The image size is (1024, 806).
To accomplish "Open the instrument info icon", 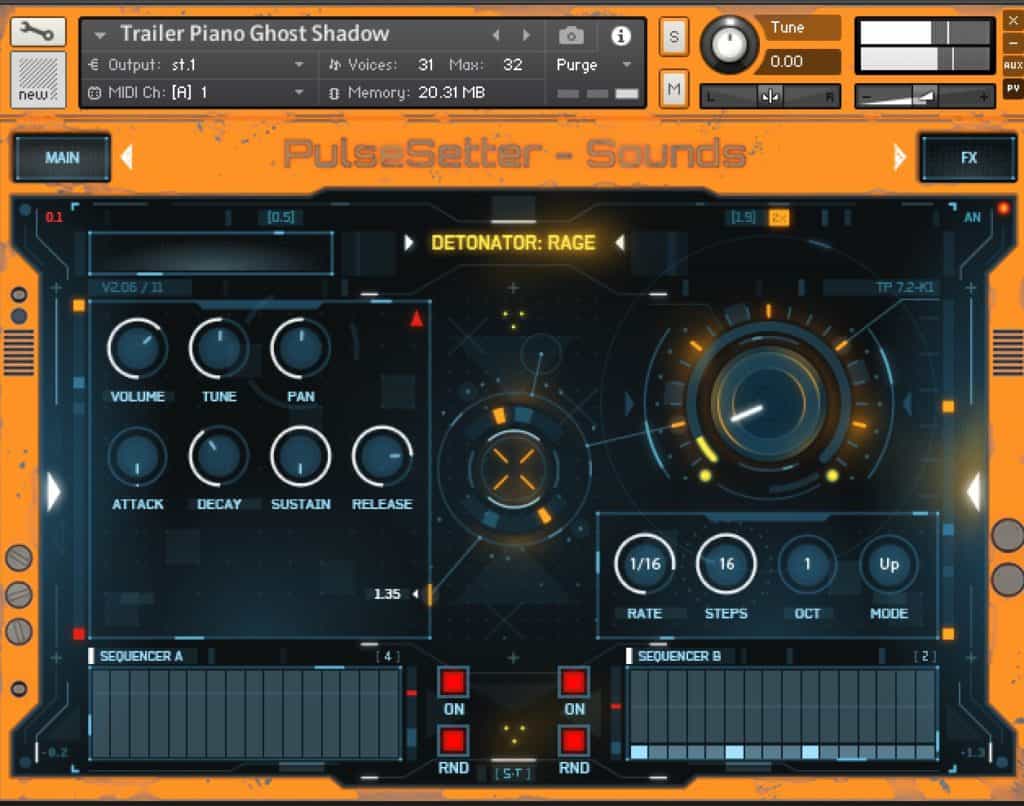I will (x=620, y=35).
